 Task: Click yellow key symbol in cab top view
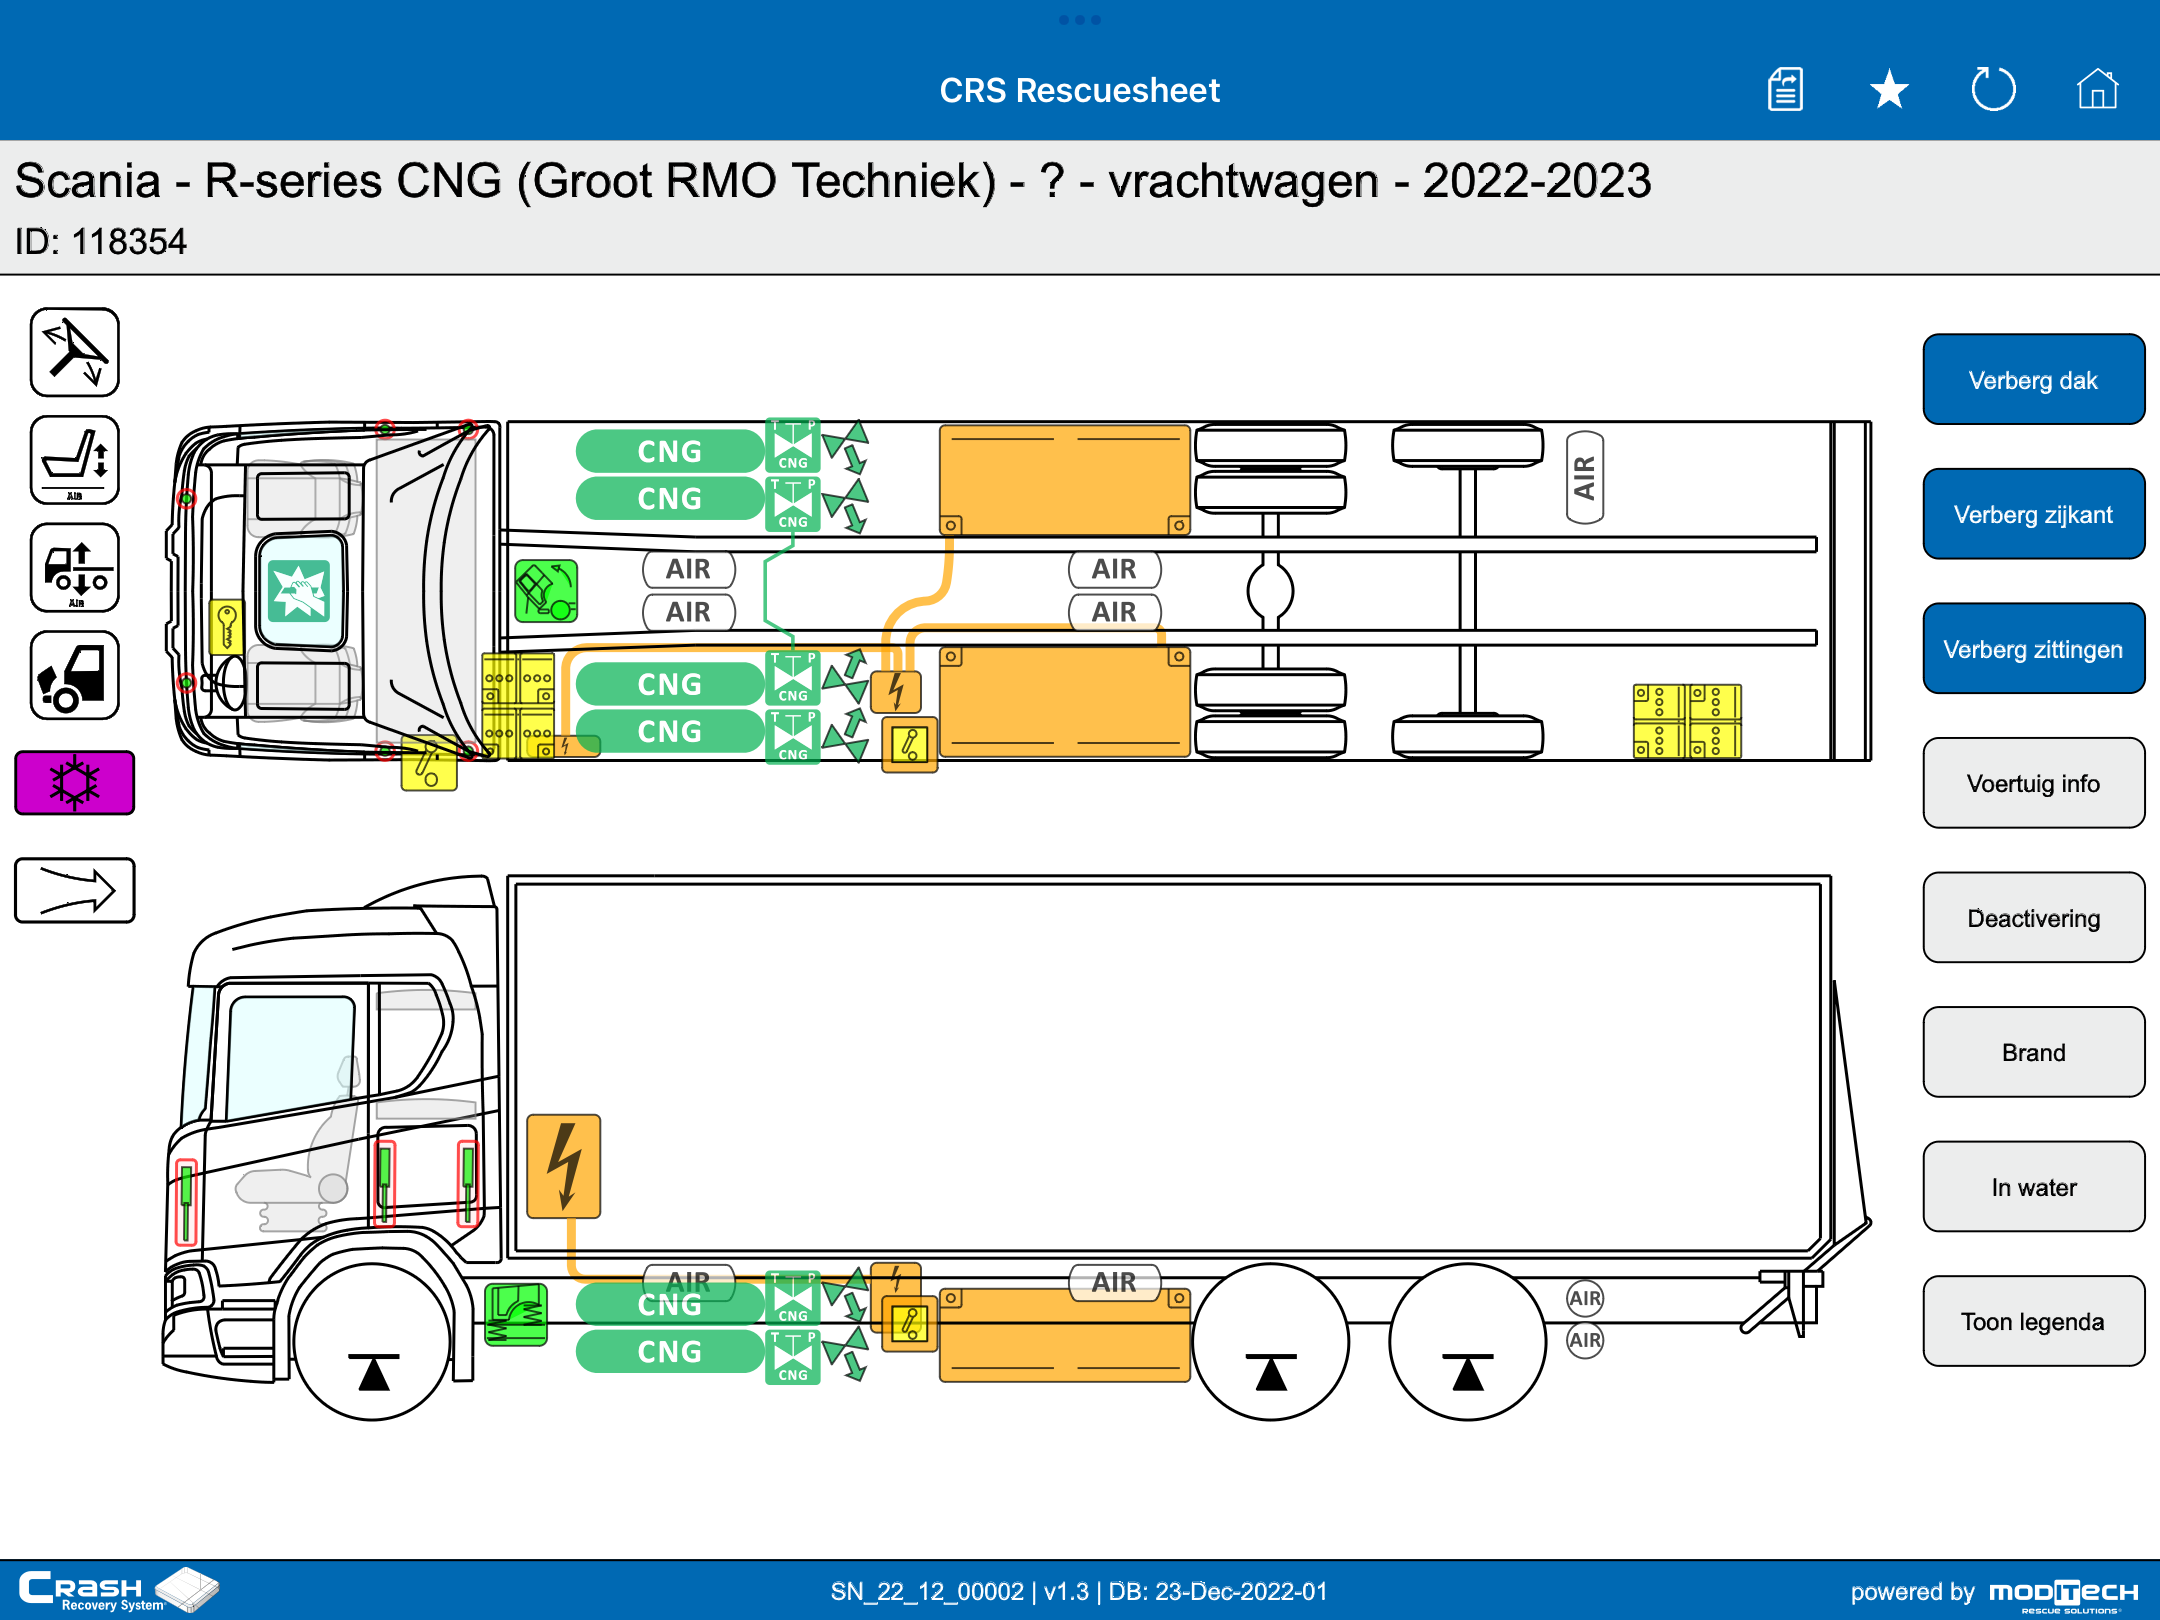[227, 627]
